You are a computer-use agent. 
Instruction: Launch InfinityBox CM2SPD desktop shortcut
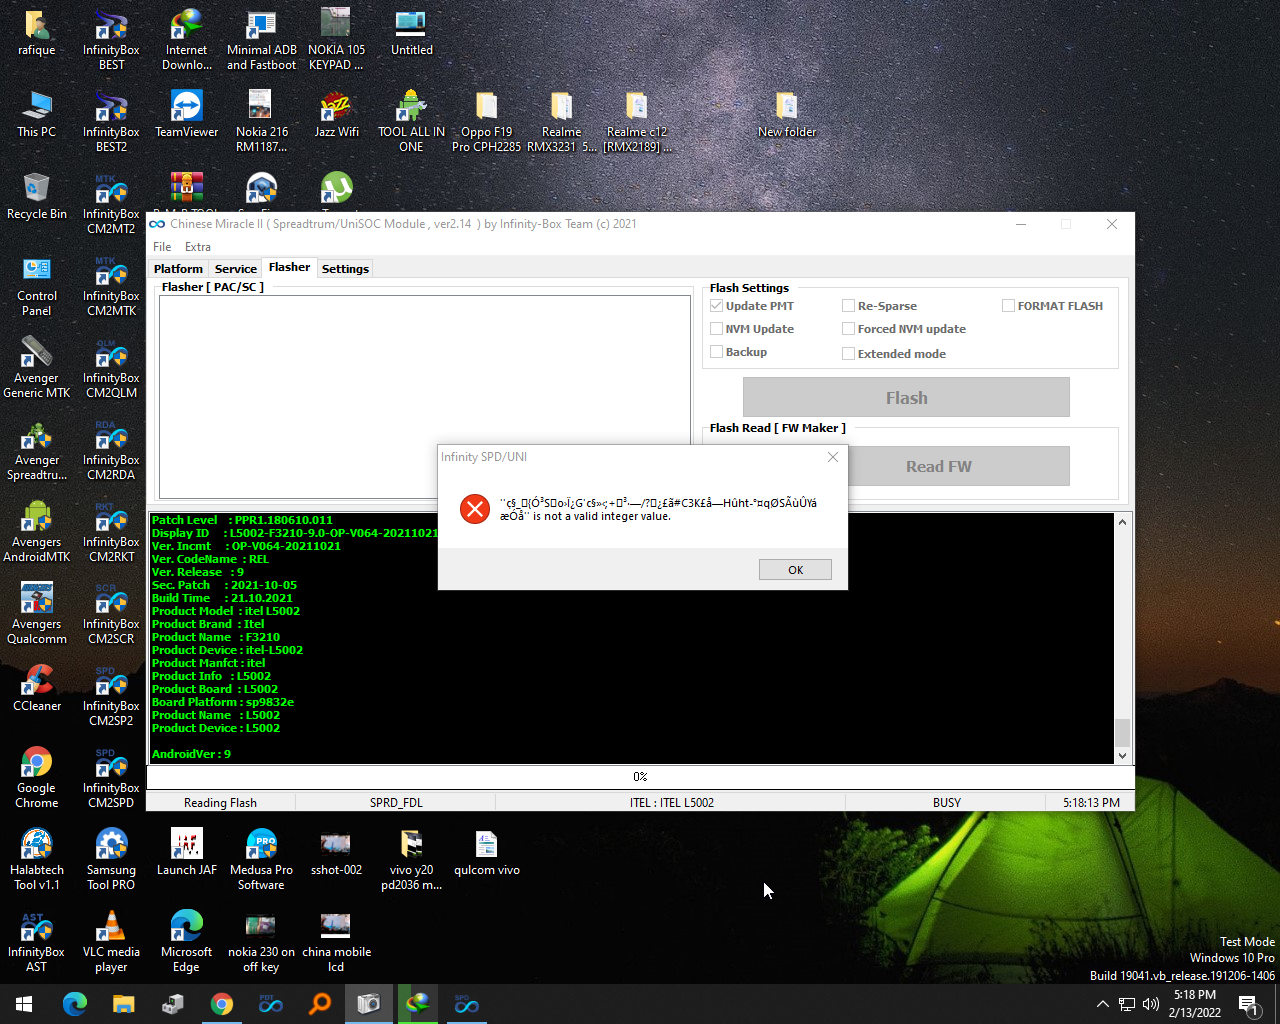click(111, 777)
